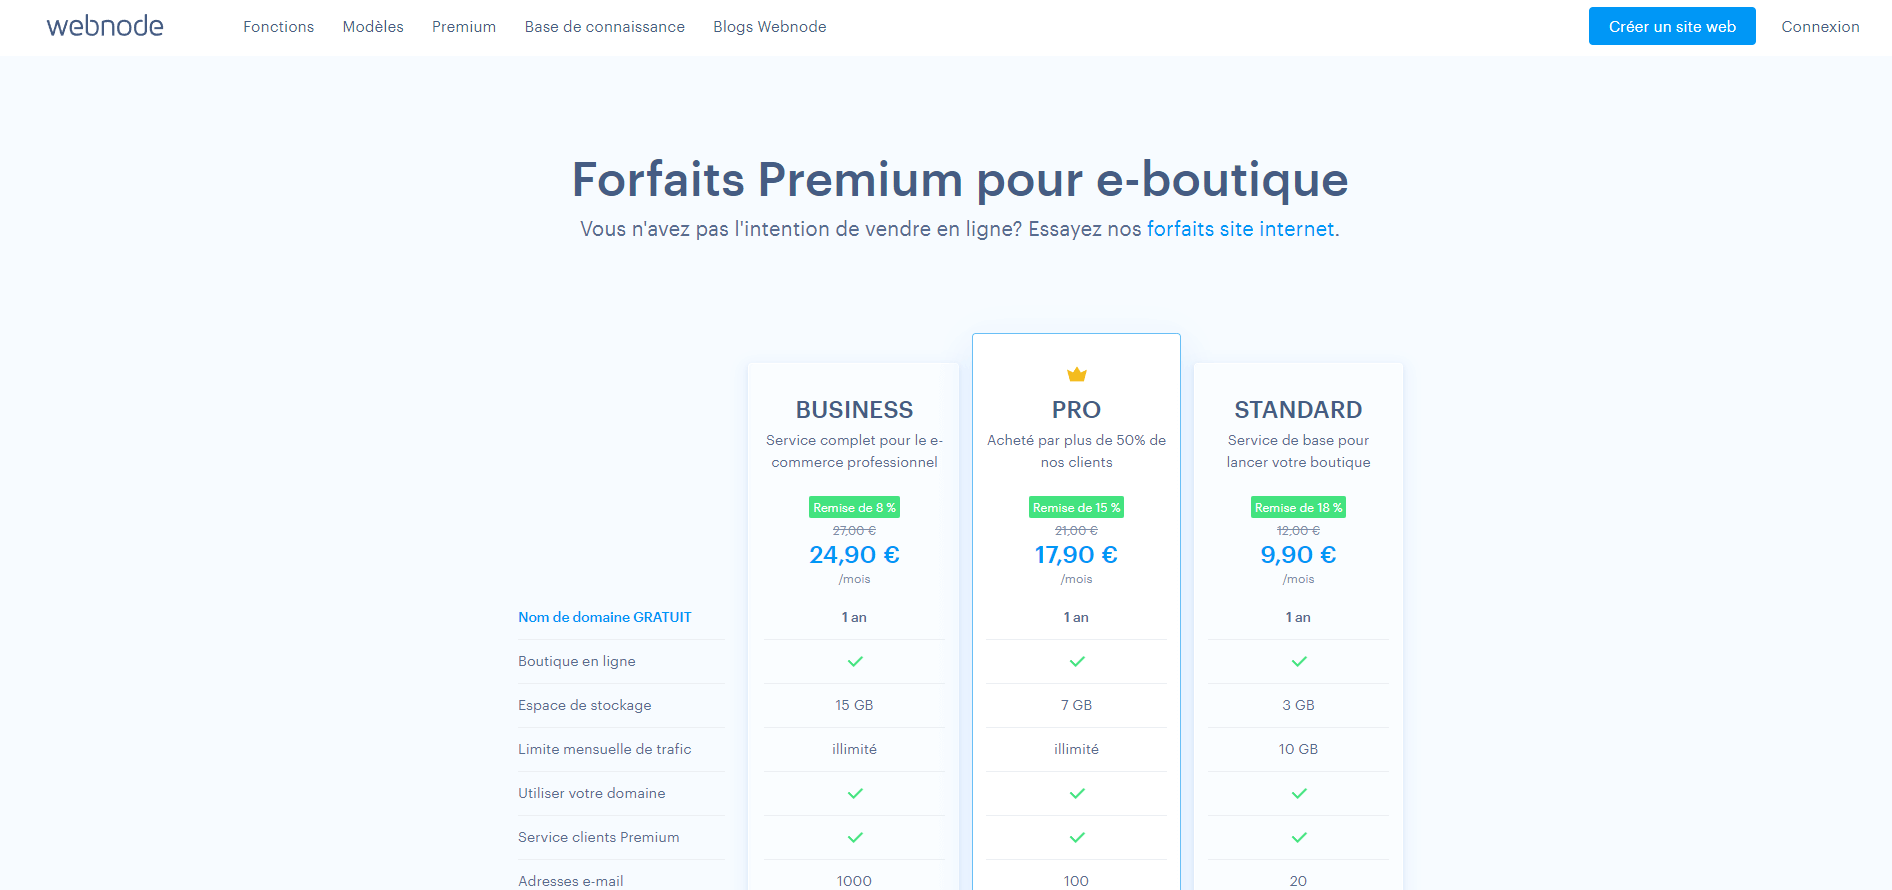
Task: Select the STANDARD plan heading
Action: pyautogui.click(x=1298, y=410)
